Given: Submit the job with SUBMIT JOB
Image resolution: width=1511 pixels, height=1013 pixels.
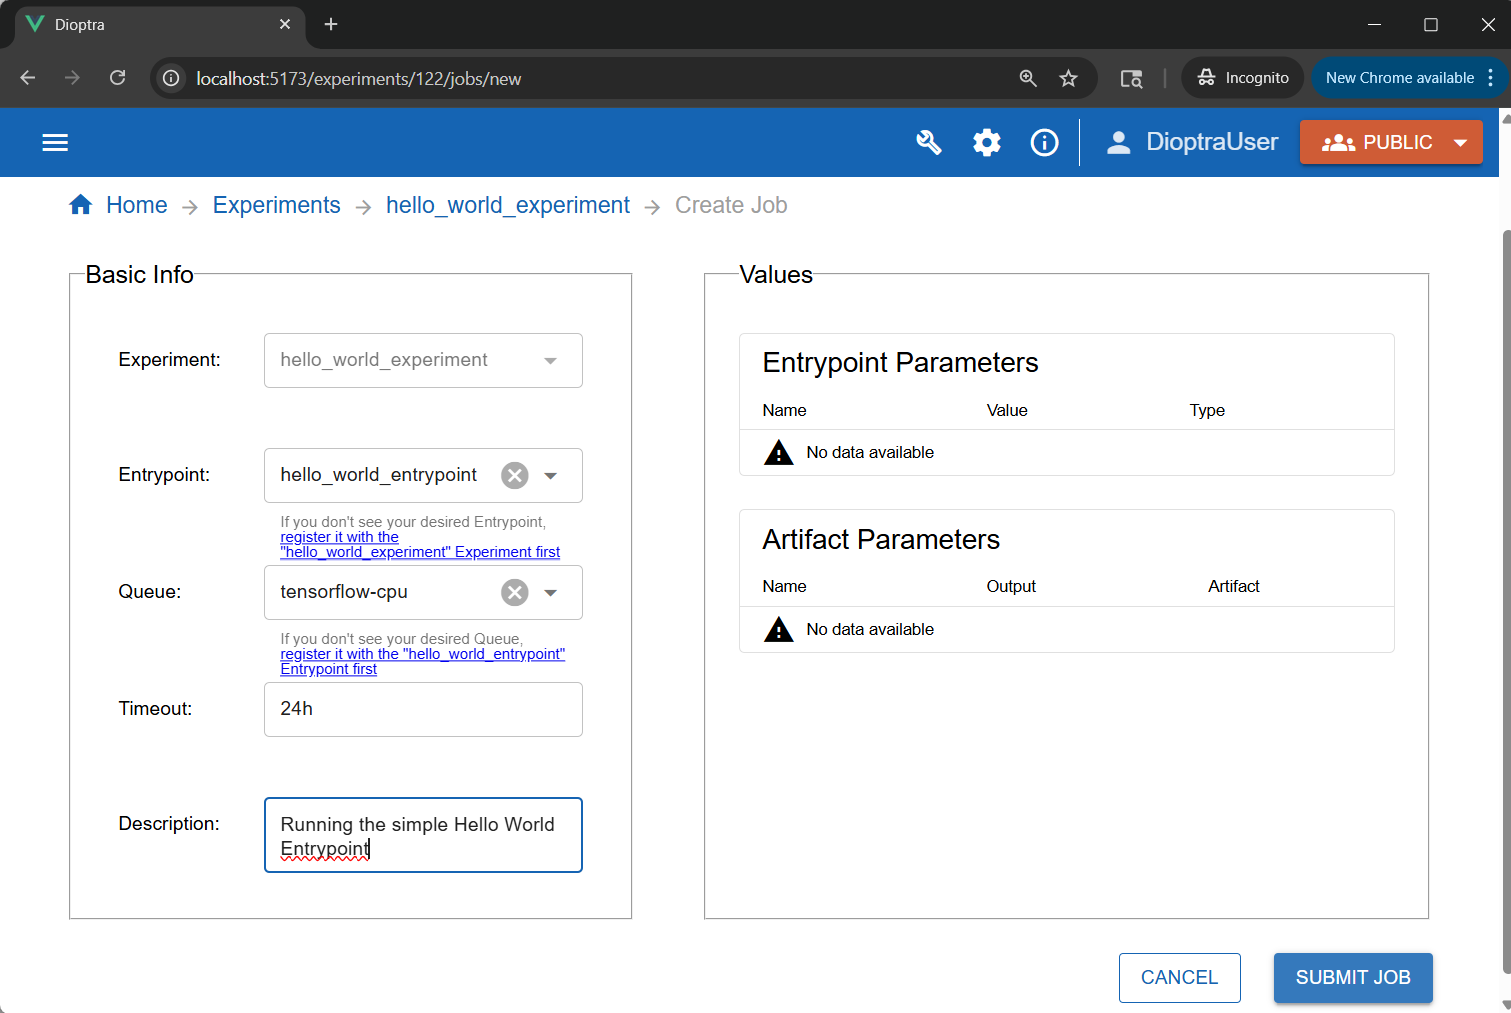Looking at the screenshot, I should pos(1353,977).
